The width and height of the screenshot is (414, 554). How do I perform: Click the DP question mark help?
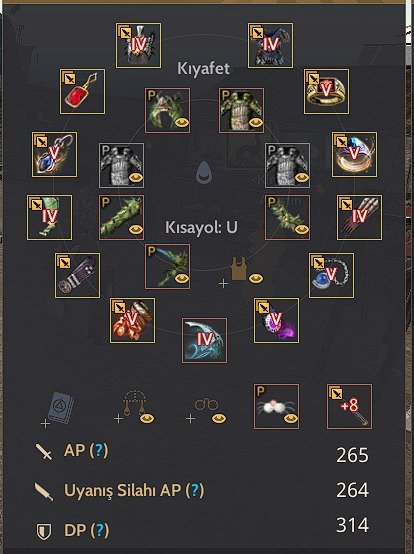click(100, 530)
